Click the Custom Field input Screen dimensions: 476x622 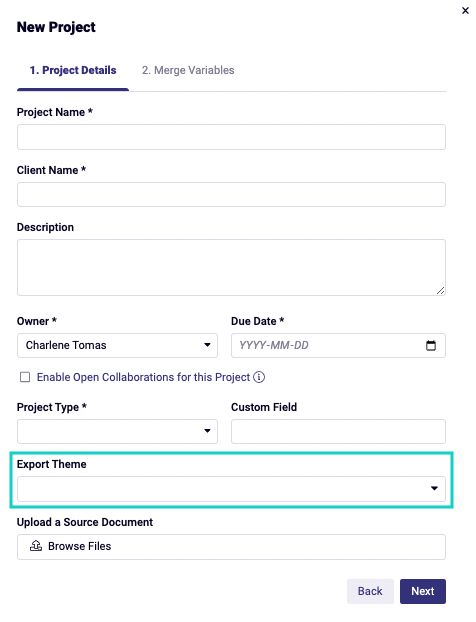[338, 431]
